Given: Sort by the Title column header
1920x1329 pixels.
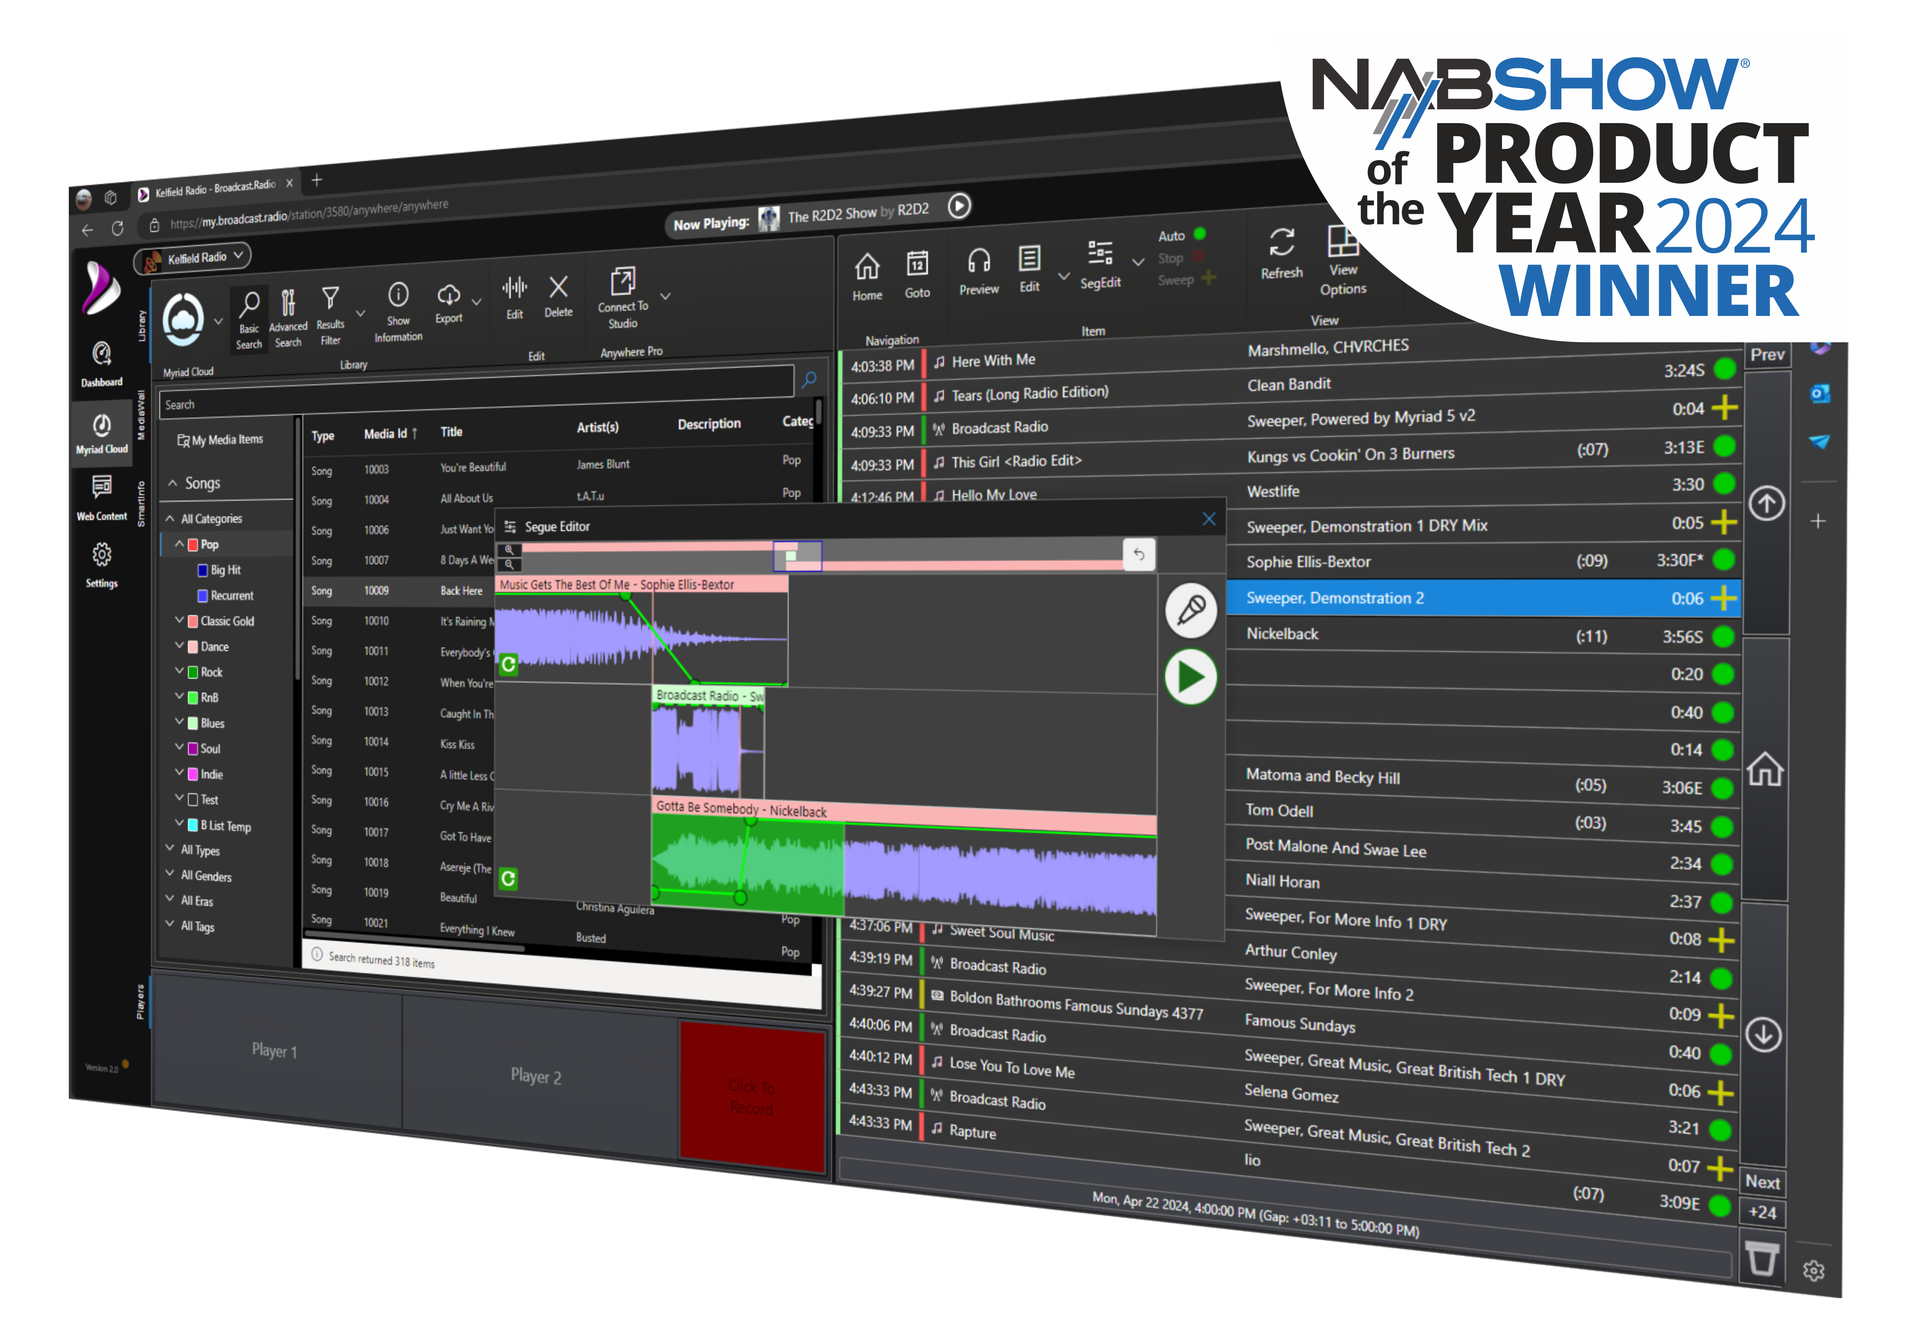Looking at the screenshot, I should [x=451, y=432].
